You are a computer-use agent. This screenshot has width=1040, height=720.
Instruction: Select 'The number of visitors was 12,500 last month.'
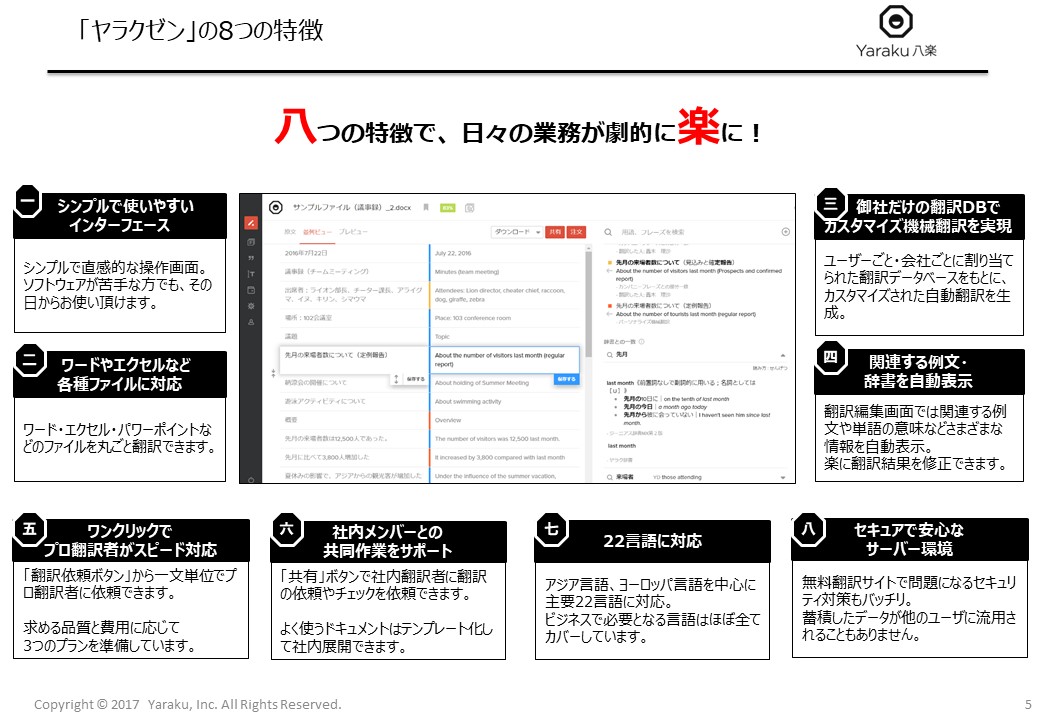coord(497,439)
